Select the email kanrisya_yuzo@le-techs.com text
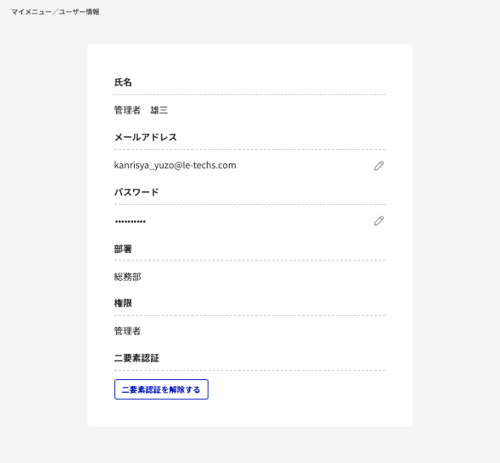The width and height of the screenshot is (500, 463). pyautogui.click(x=175, y=165)
